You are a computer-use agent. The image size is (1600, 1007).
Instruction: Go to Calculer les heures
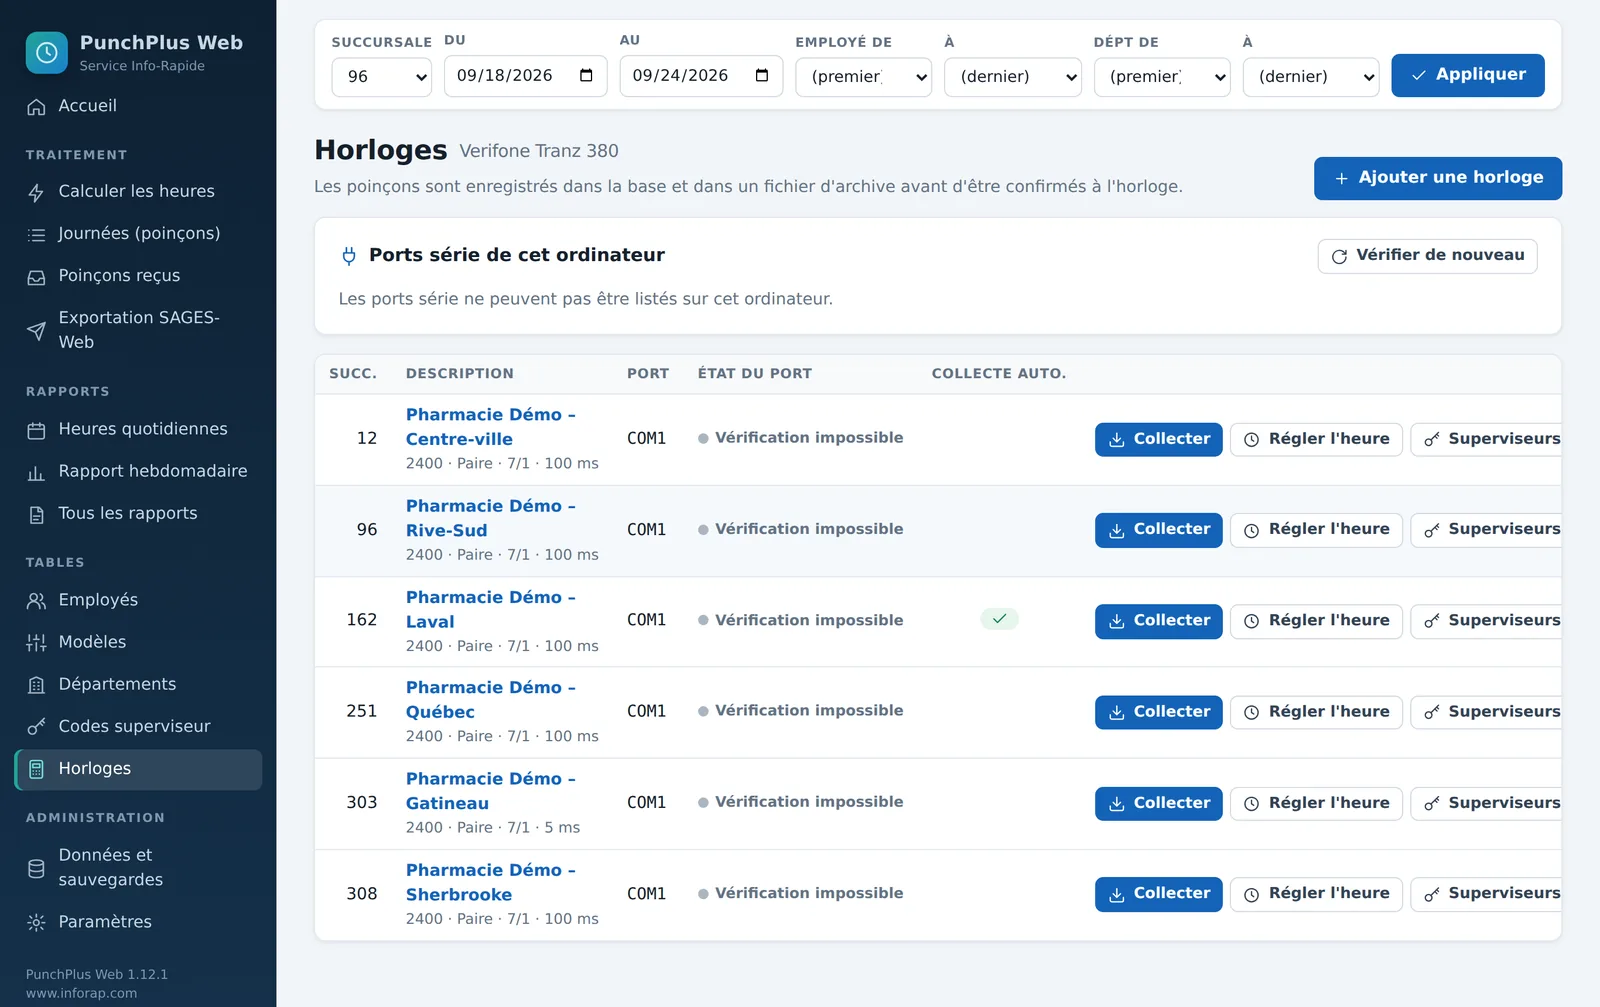click(x=139, y=191)
